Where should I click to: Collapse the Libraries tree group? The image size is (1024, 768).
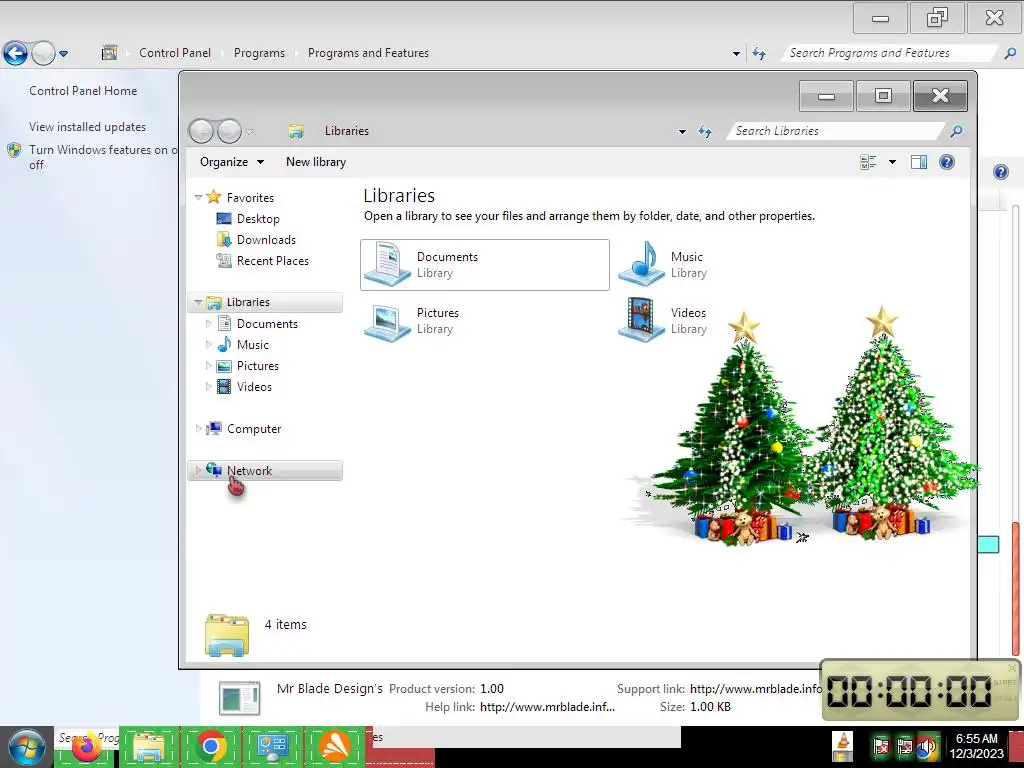click(x=199, y=302)
